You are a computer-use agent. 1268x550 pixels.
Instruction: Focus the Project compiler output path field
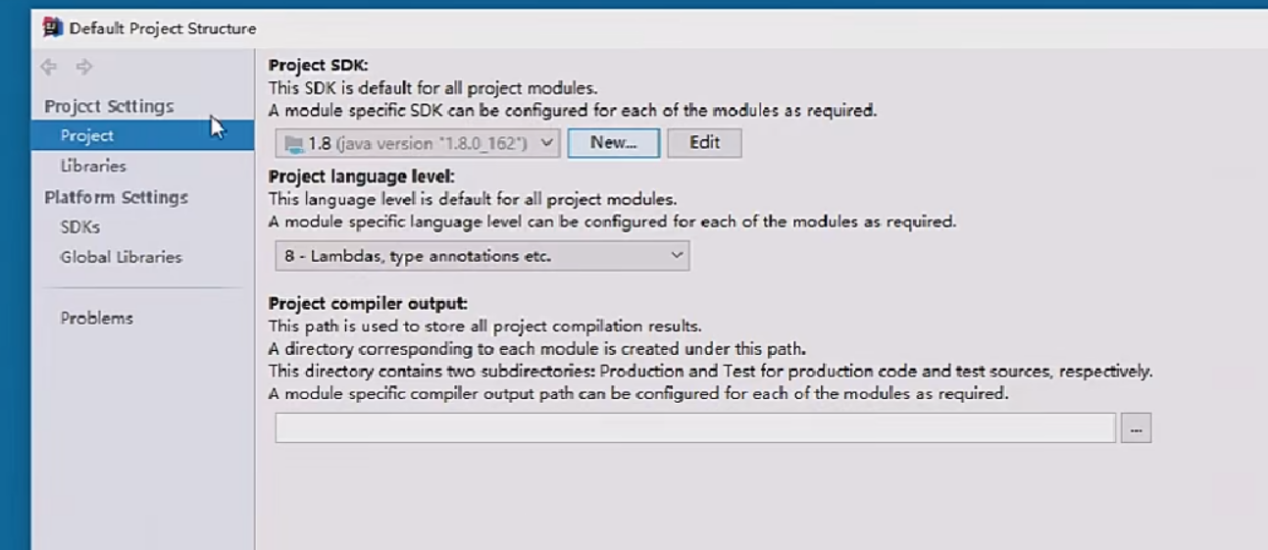(695, 428)
